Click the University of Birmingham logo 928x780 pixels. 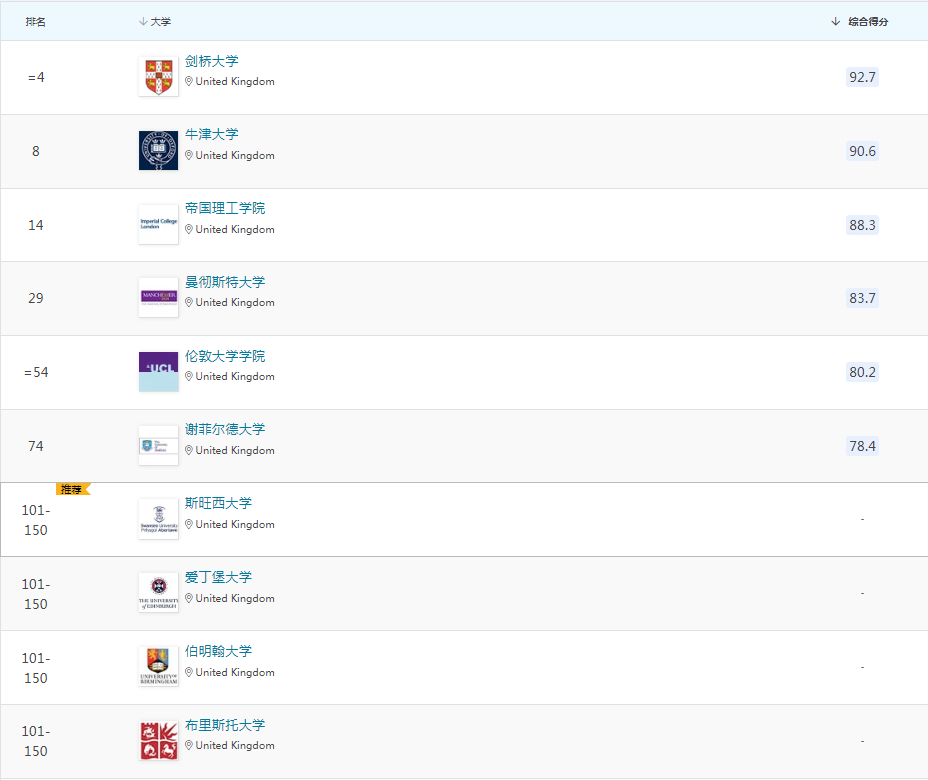(x=158, y=667)
